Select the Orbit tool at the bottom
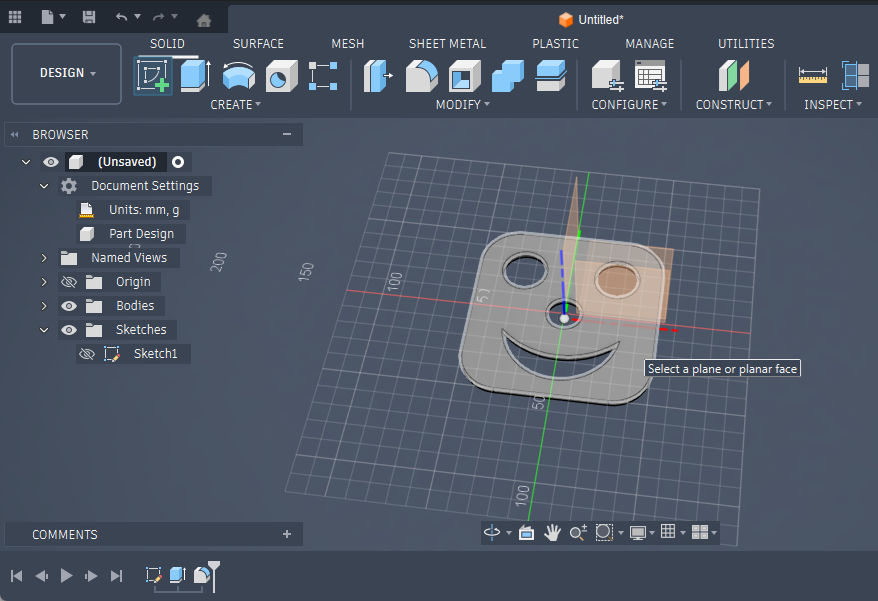Screen dimensions: 878x601 coord(492,532)
